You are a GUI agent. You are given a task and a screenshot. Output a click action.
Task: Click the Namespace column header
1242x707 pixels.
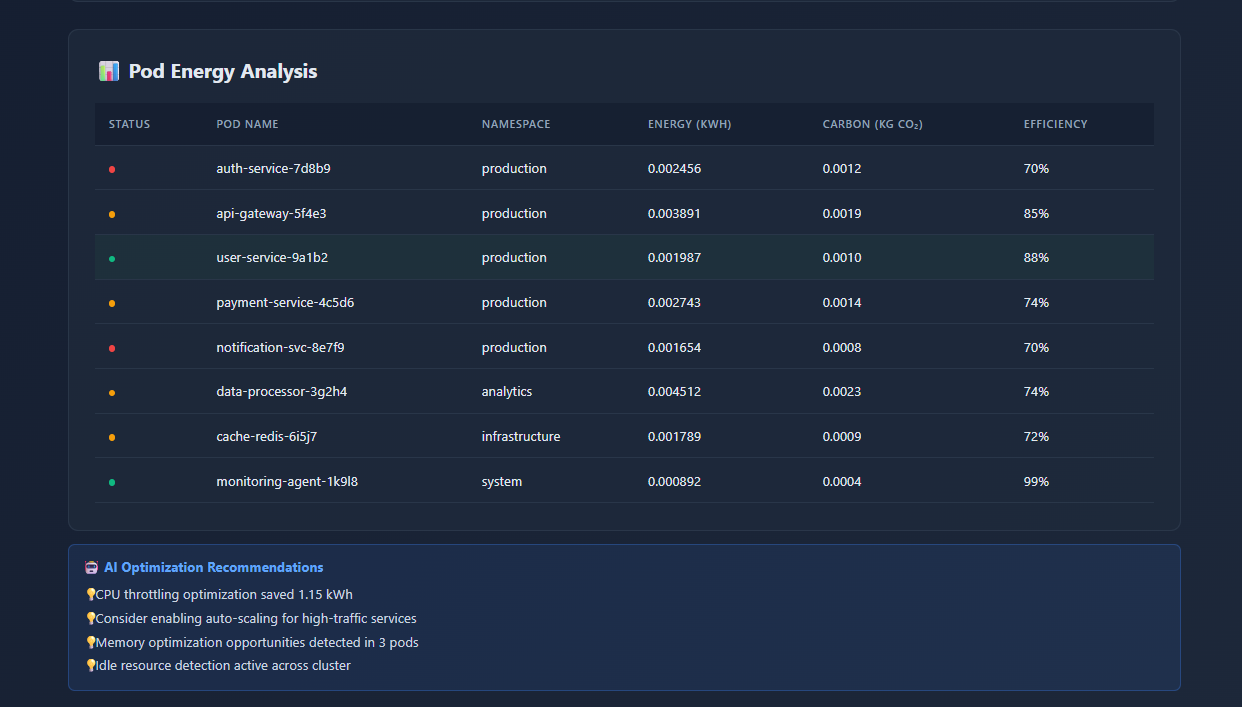point(516,124)
